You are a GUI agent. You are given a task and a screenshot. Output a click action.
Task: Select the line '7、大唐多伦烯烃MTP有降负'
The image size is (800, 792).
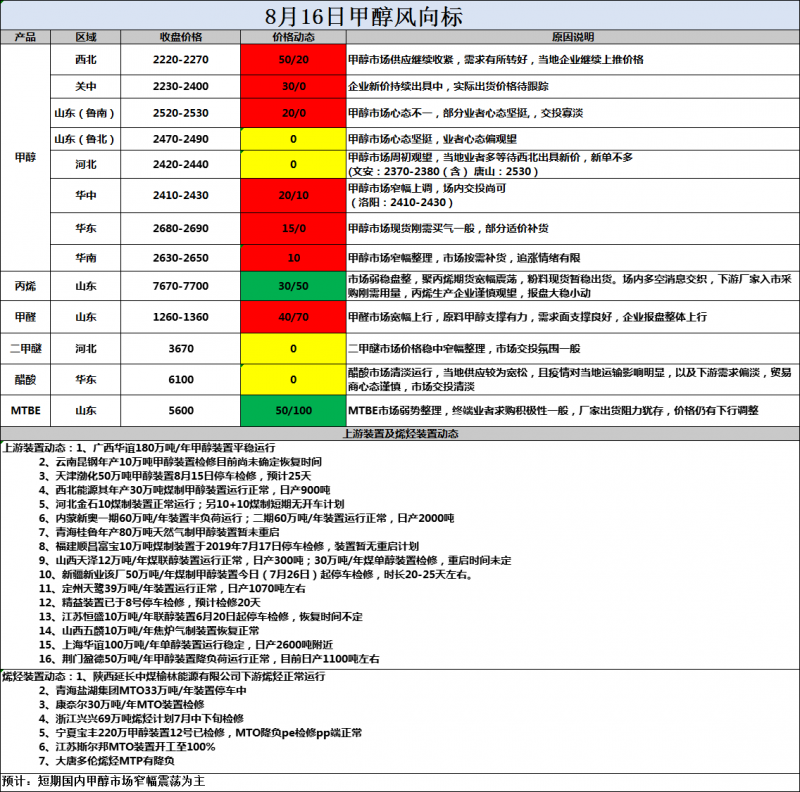click(107, 761)
